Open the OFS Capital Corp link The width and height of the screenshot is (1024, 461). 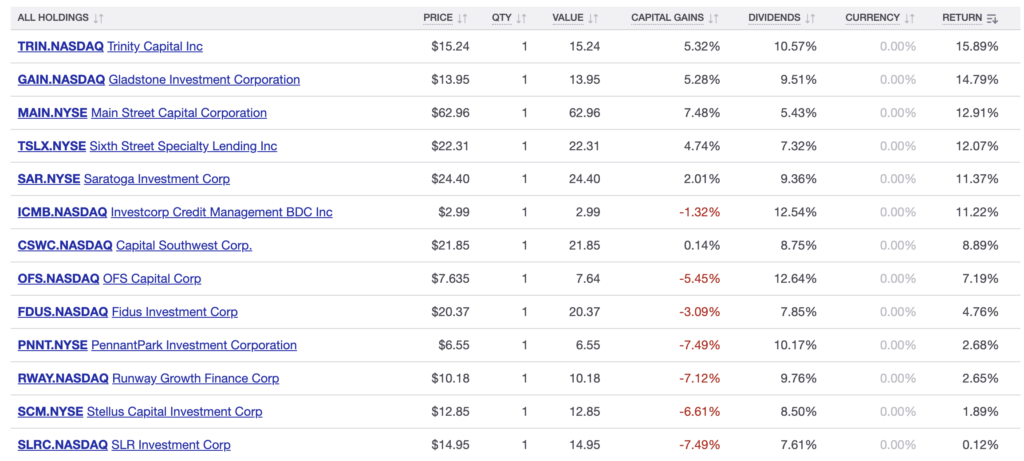[152, 278]
